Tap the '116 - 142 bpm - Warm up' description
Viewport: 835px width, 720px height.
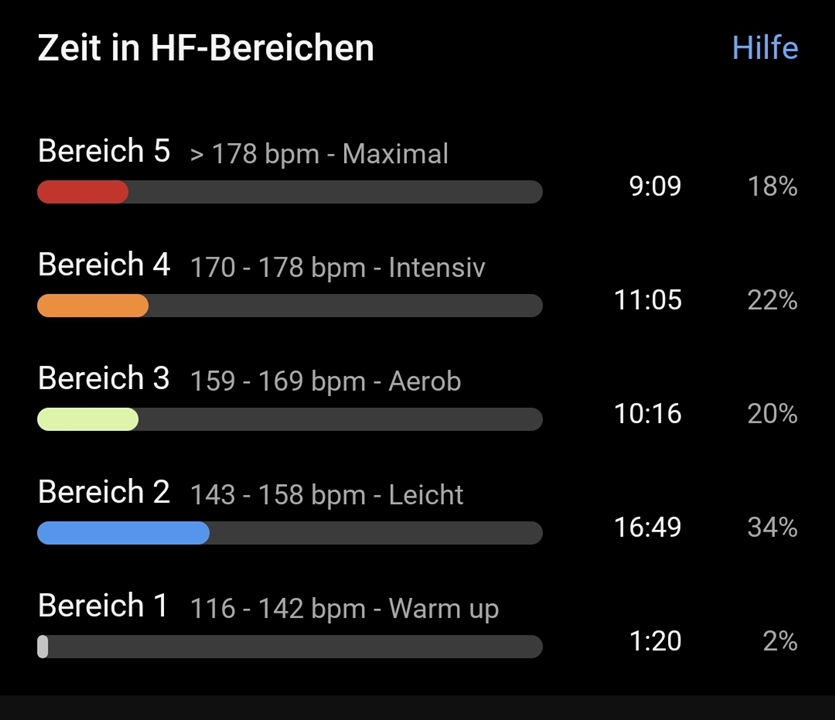tap(345, 609)
